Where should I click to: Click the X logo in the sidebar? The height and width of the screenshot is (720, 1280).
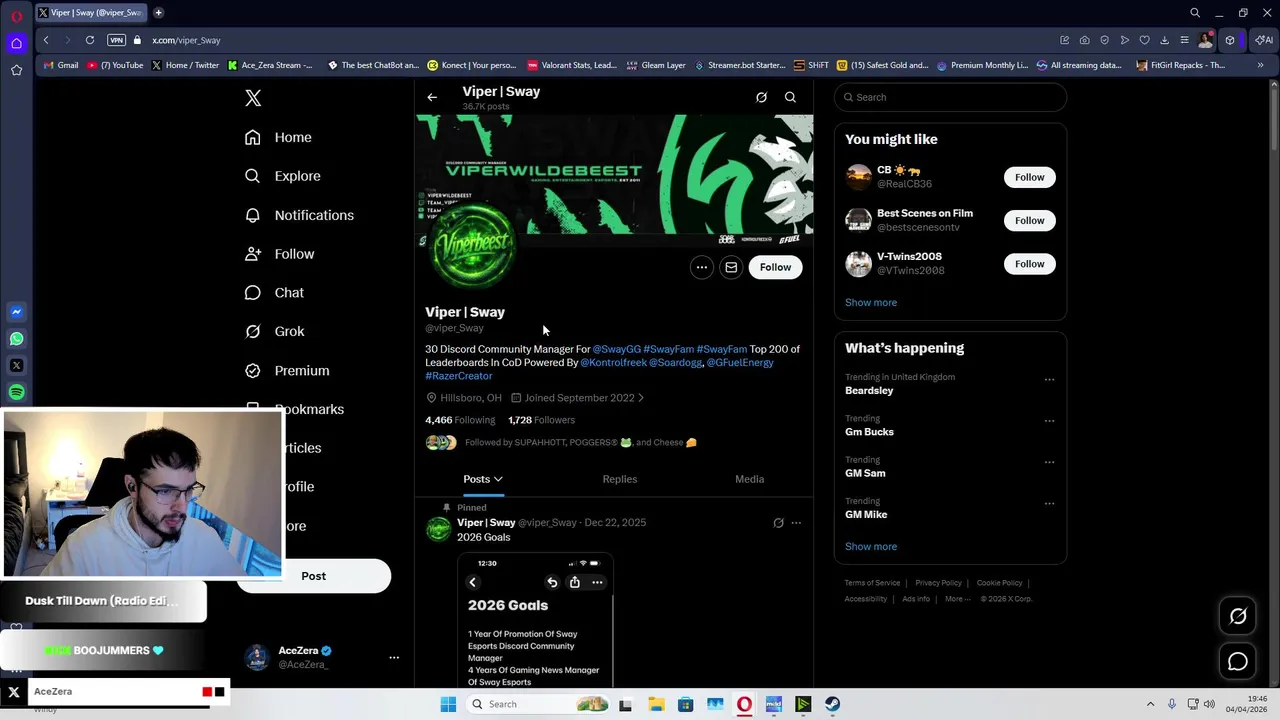(x=253, y=98)
